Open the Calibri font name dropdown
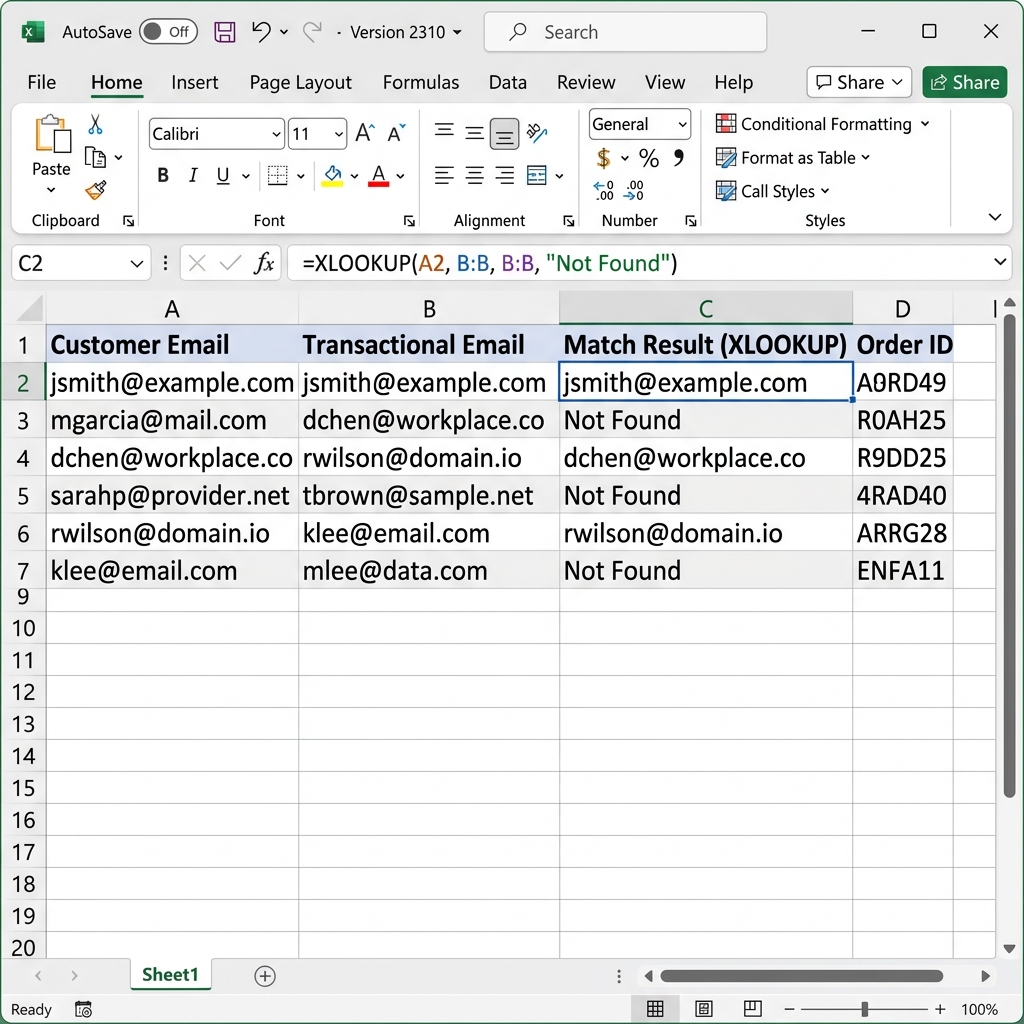This screenshot has height=1024, width=1024. (x=276, y=135)
